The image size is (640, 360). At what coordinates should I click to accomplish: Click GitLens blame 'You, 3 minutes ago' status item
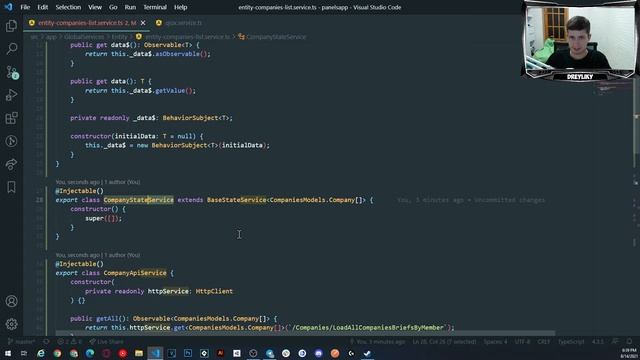[378, 341]
